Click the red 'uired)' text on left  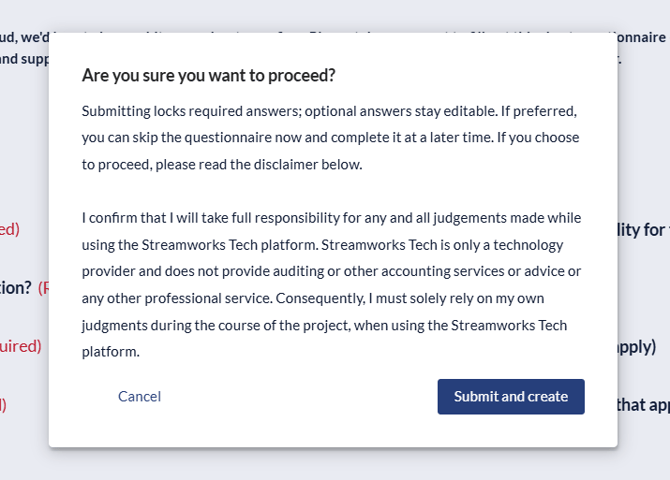(20, 346)
